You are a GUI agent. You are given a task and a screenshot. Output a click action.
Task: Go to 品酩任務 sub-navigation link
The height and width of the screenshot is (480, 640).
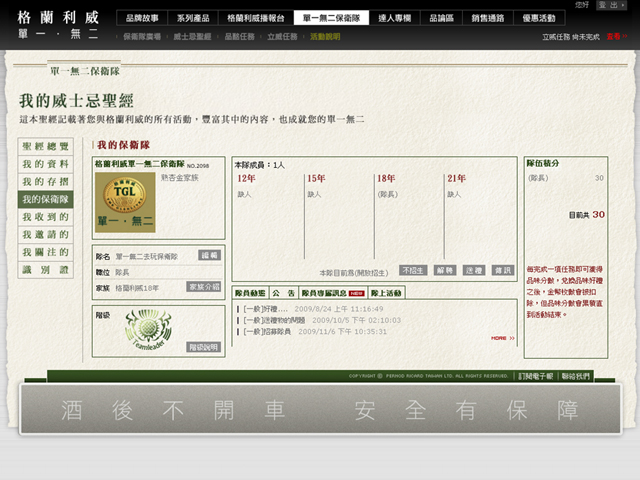[240, 37]
